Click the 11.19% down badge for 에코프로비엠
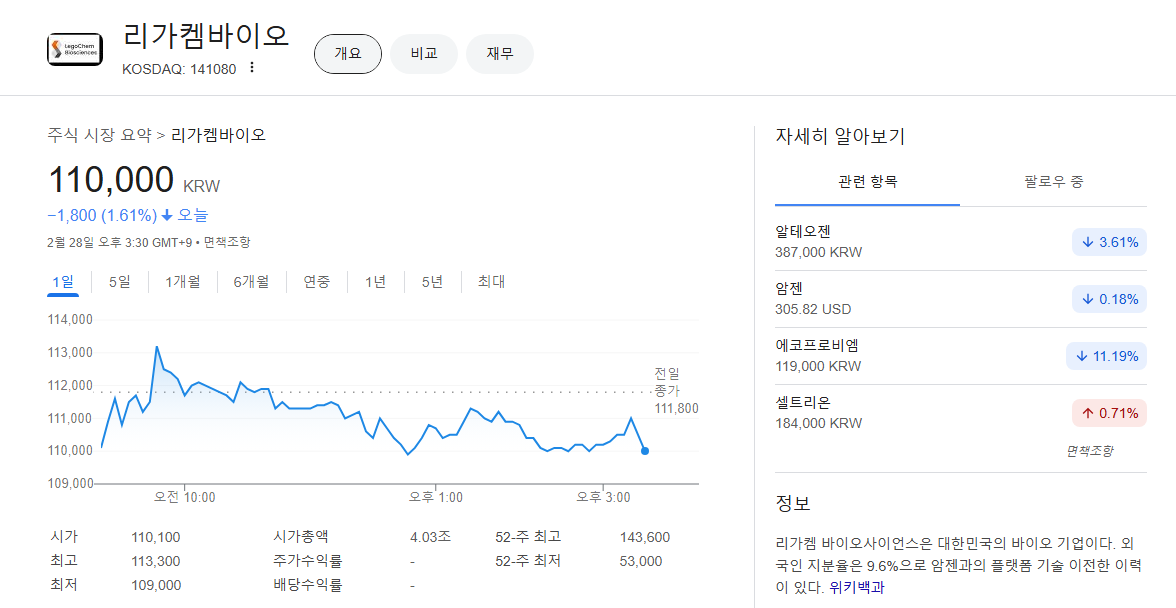The image size is (1176, 608). pyautogui.click(x=1106, y=356)
